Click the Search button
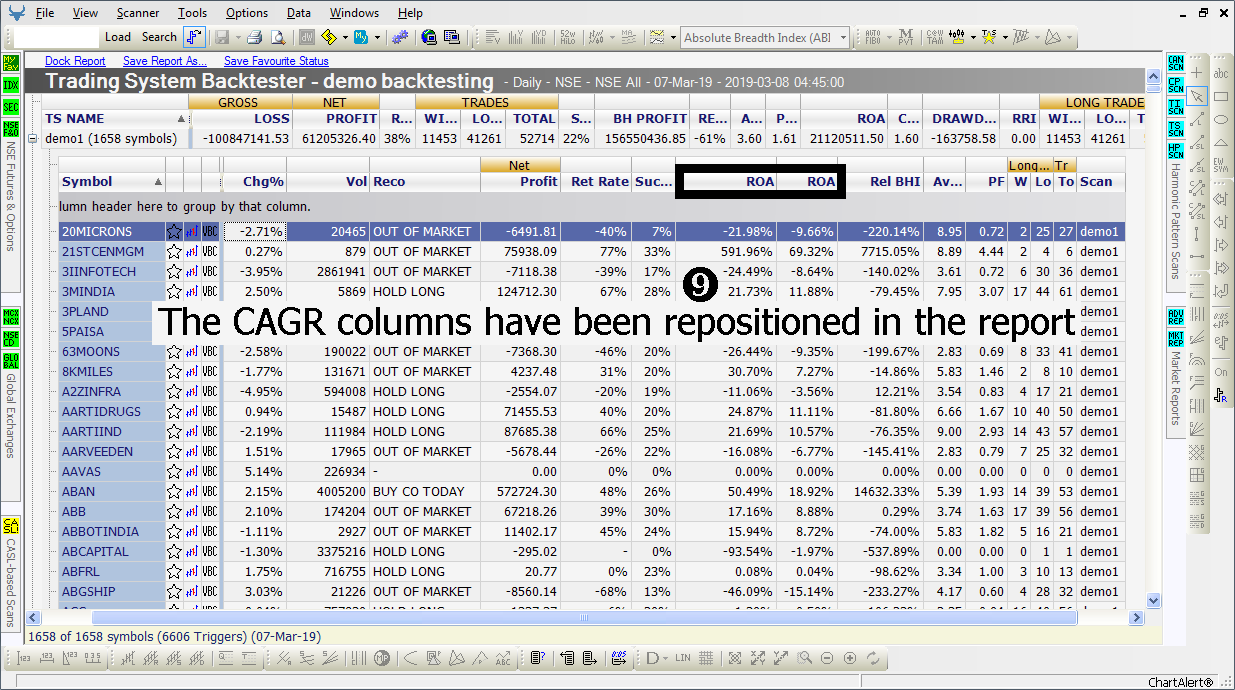The width and height of the screenshot is (1235, 690). pyautogui.click(x=159, y=37)
